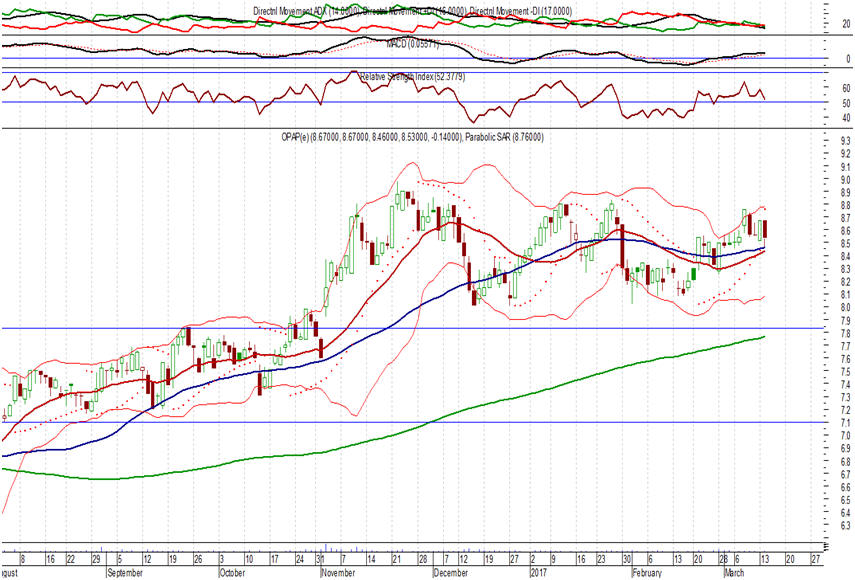855x580 pixels.
Task: Click the OPAP(e) price and Parabolic SAR title
Action: point(412,138)
